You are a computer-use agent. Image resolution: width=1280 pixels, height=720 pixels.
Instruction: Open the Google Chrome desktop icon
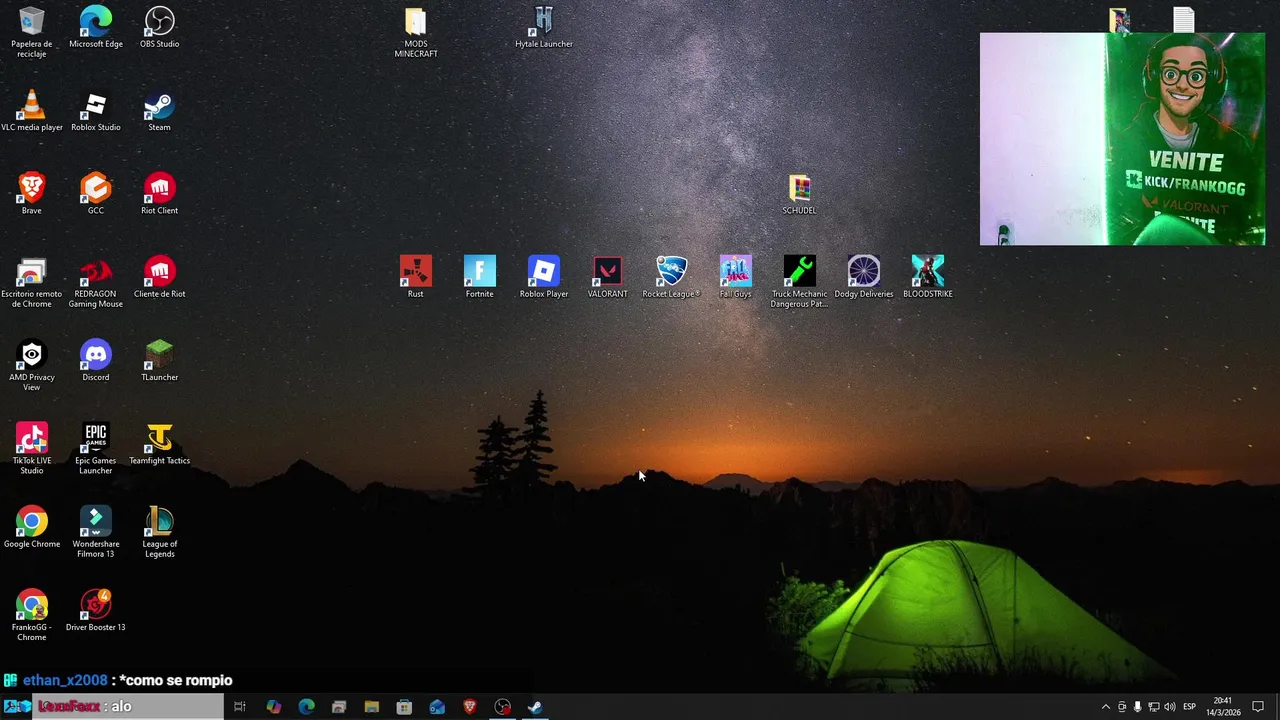point(32,527)
